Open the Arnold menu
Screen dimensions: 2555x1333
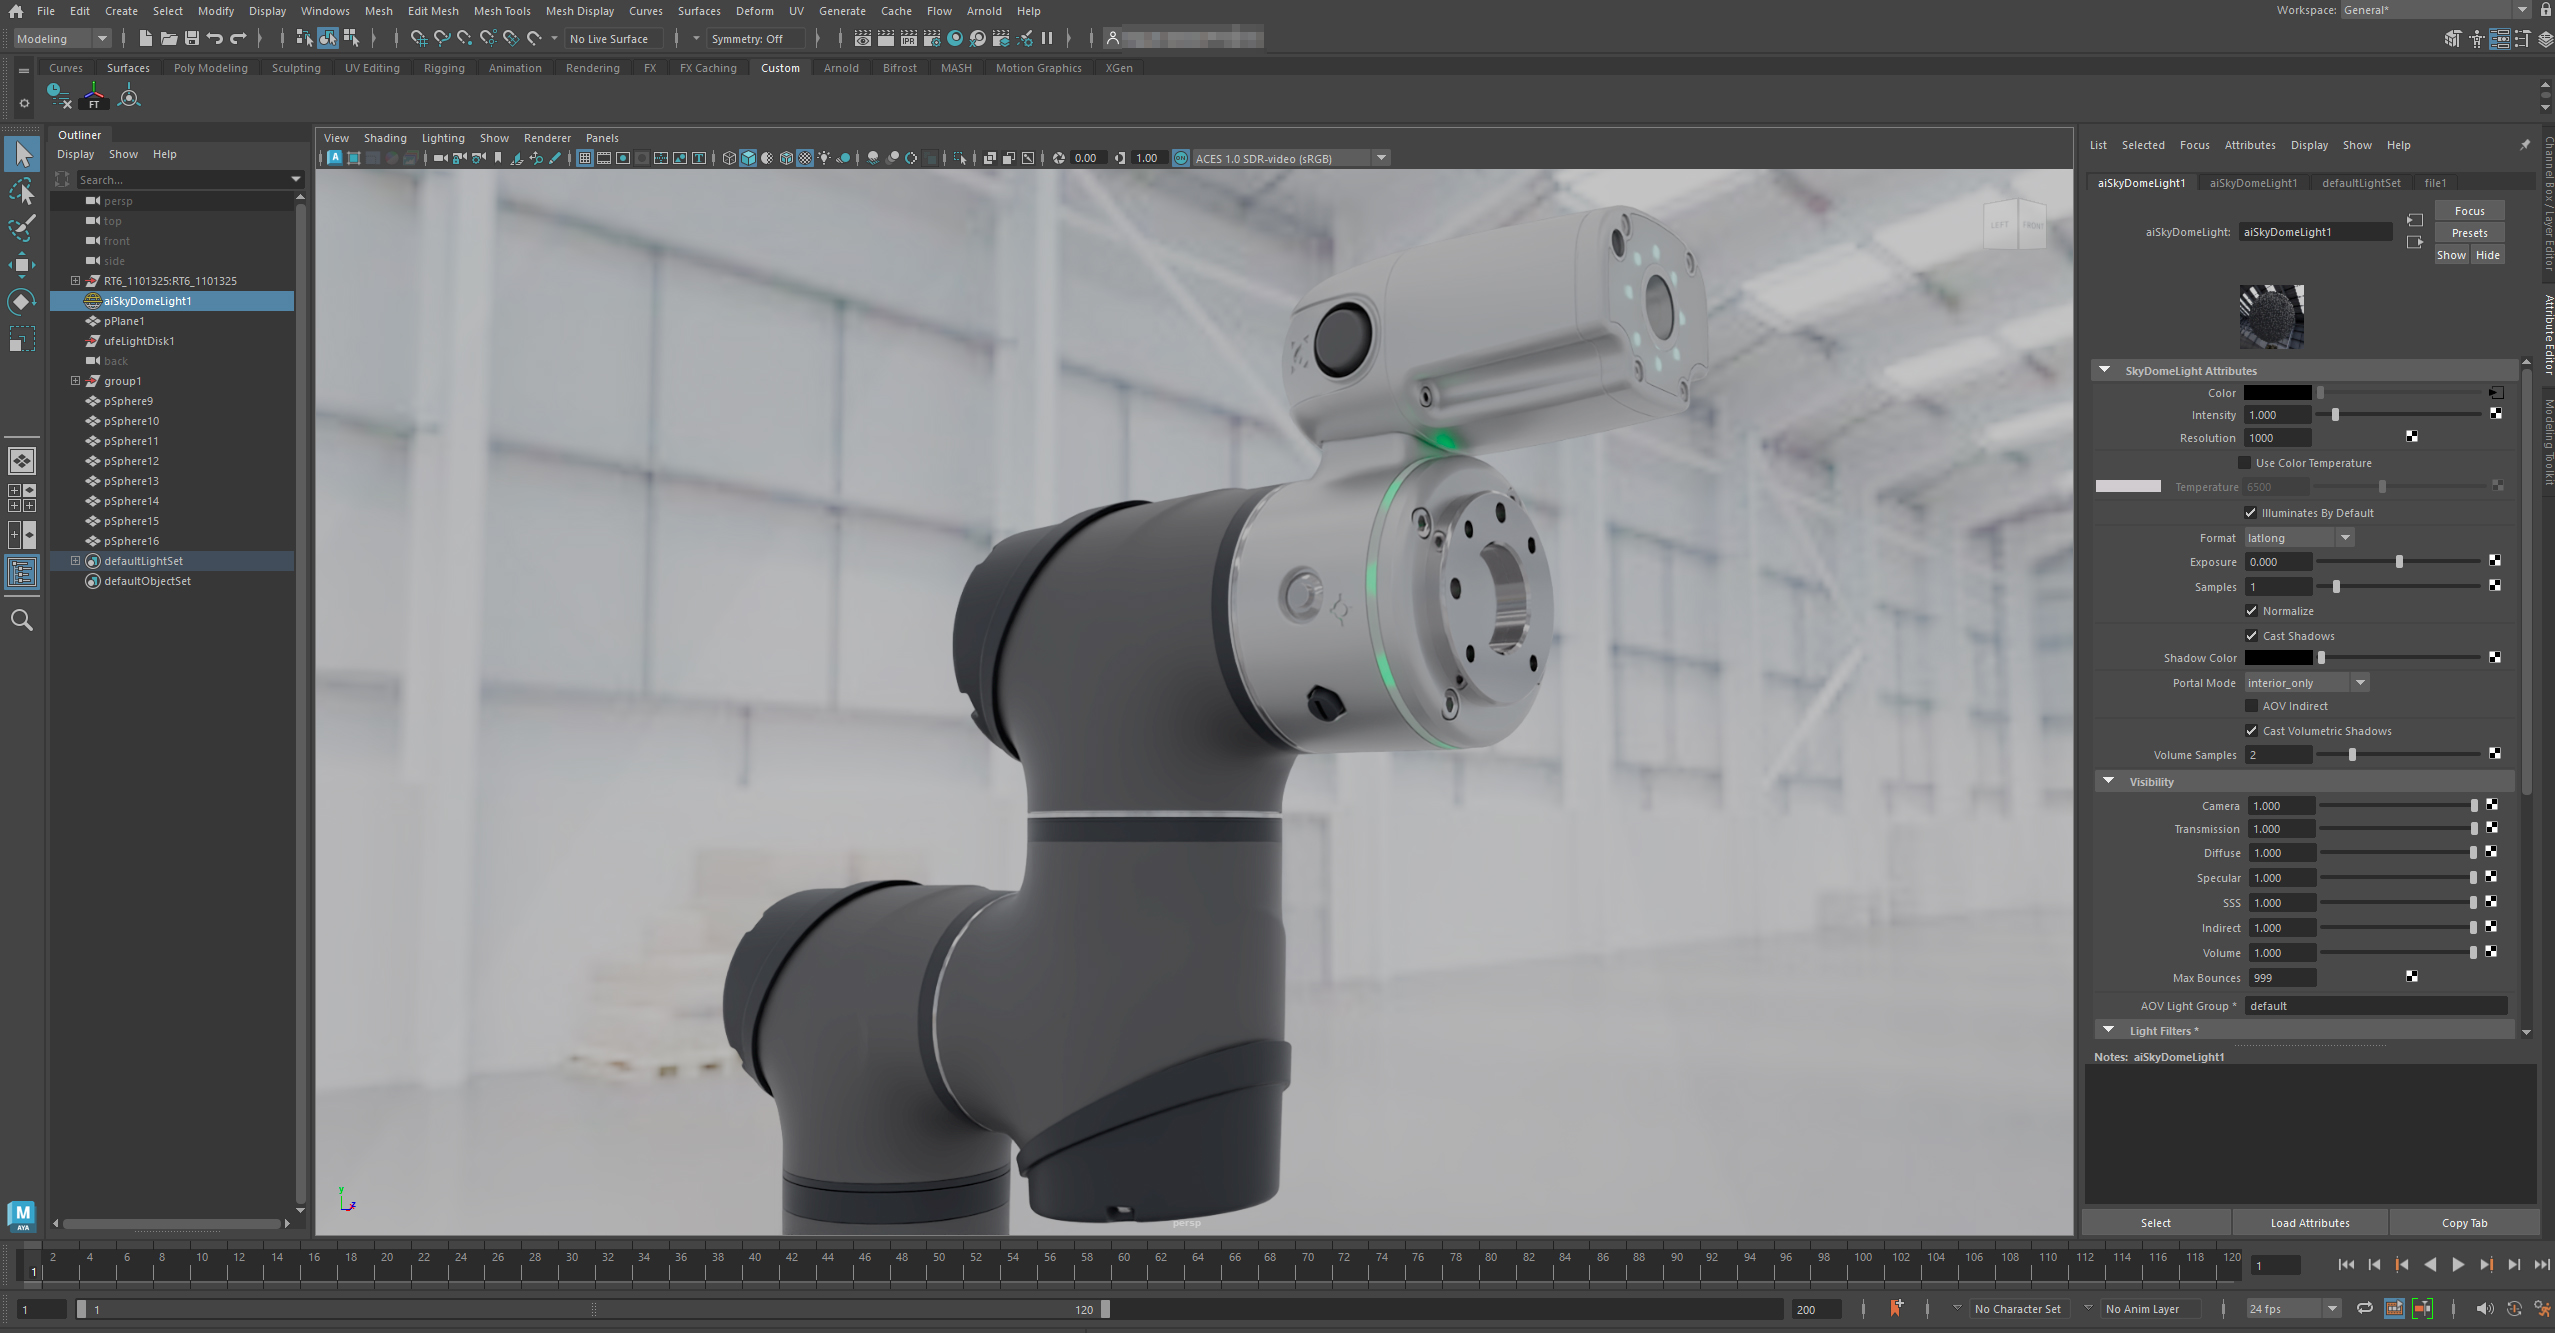pyautogui.click(x=983, y=11)
